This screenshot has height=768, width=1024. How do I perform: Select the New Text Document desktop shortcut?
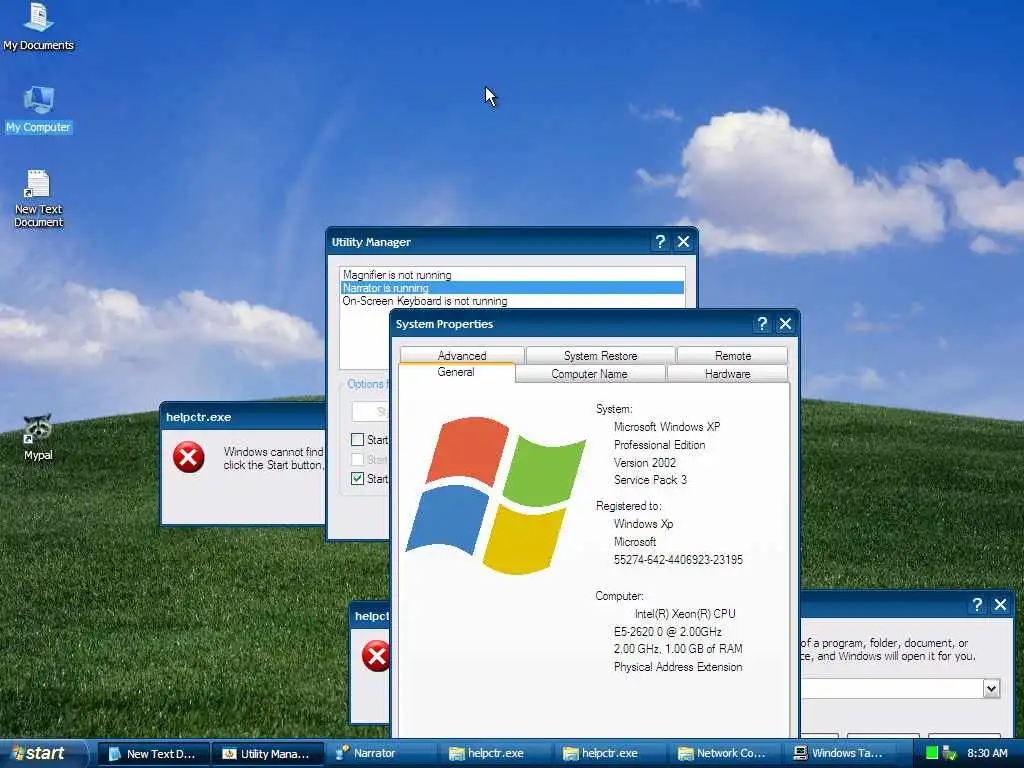[x=38, y=199]
